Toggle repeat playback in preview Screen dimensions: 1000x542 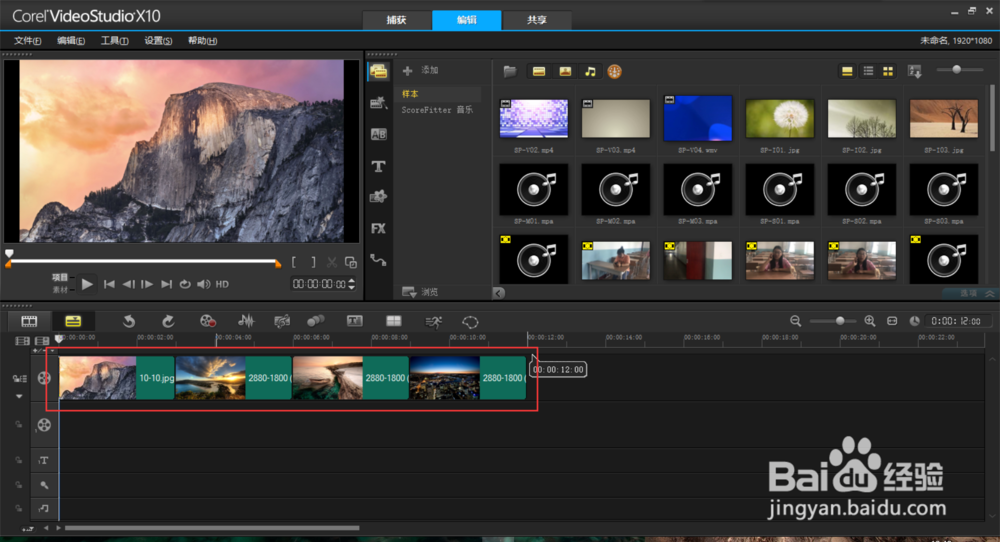185,284
